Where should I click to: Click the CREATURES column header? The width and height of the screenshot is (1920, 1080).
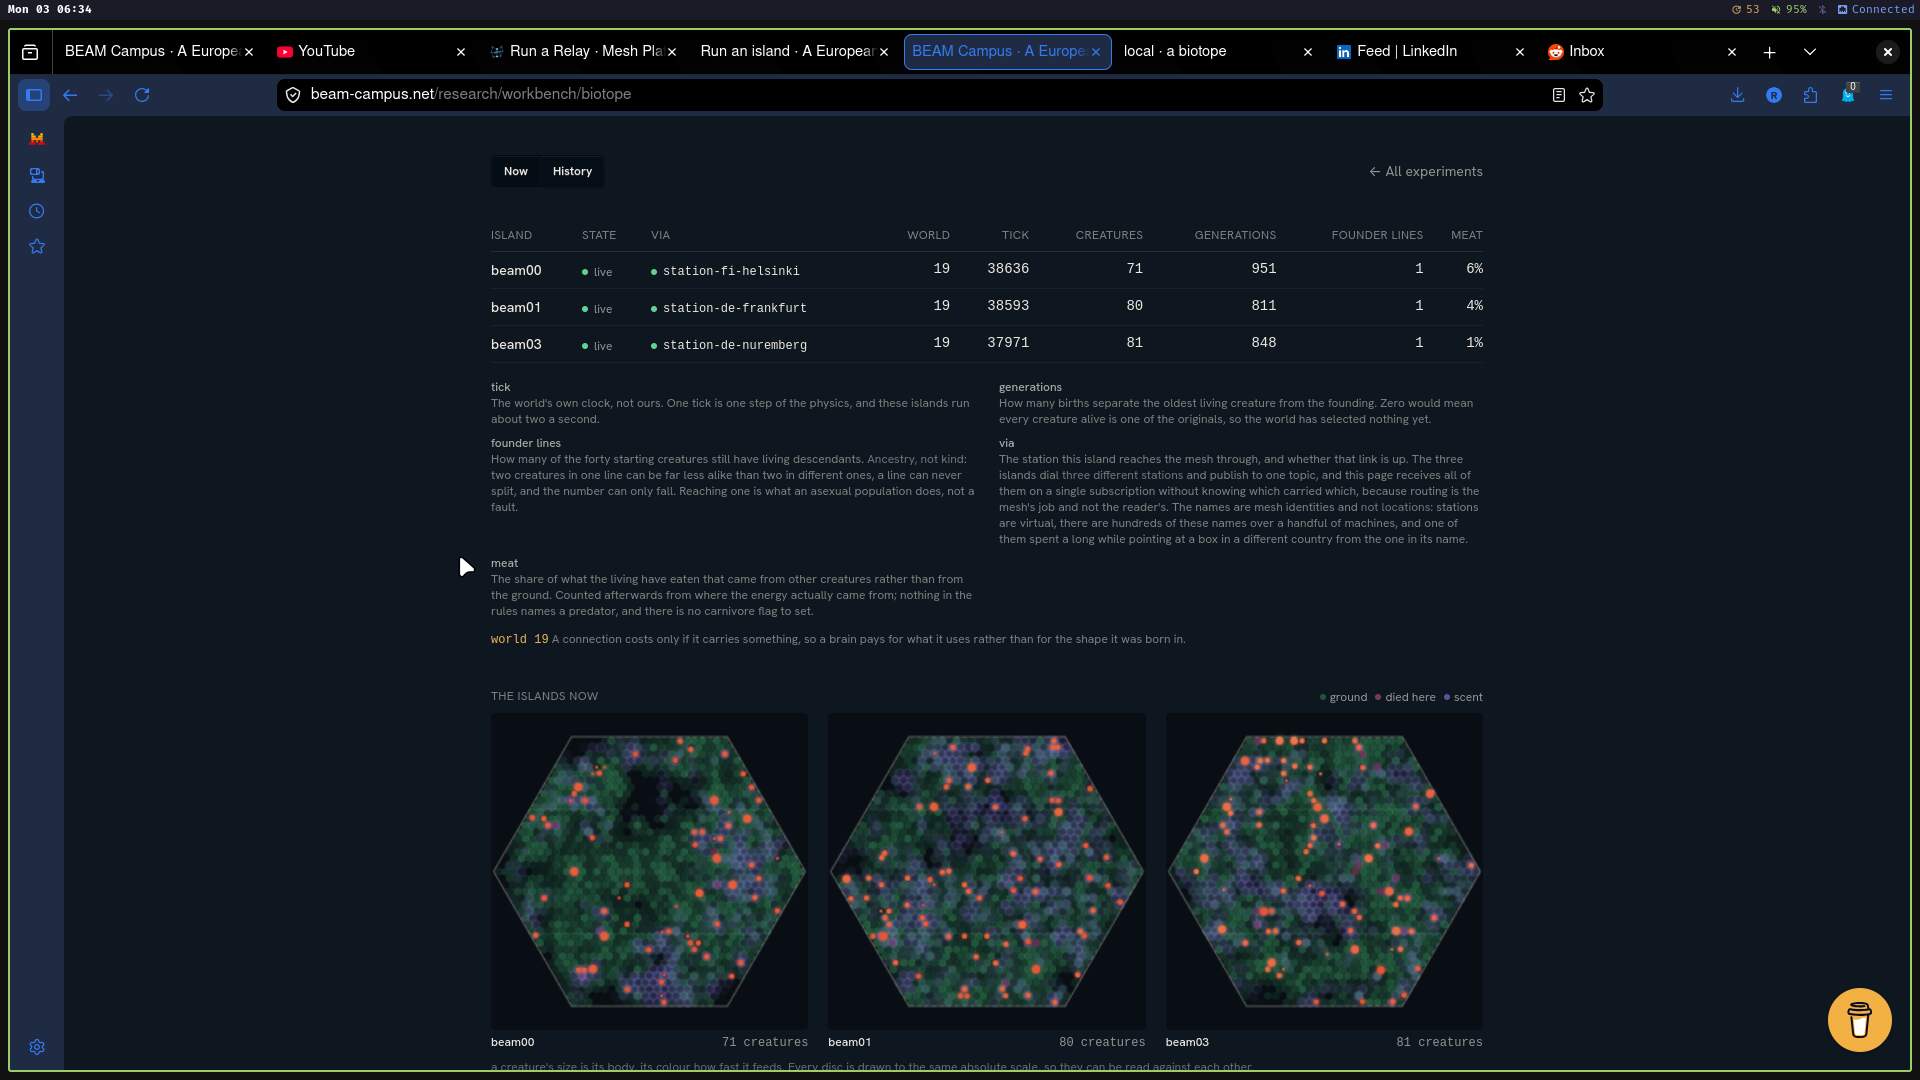click(x=1109, y=236)
